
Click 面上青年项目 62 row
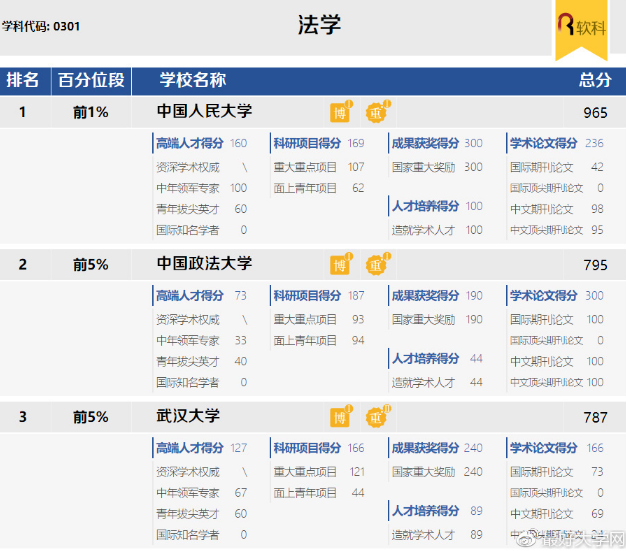click(319, 188)
